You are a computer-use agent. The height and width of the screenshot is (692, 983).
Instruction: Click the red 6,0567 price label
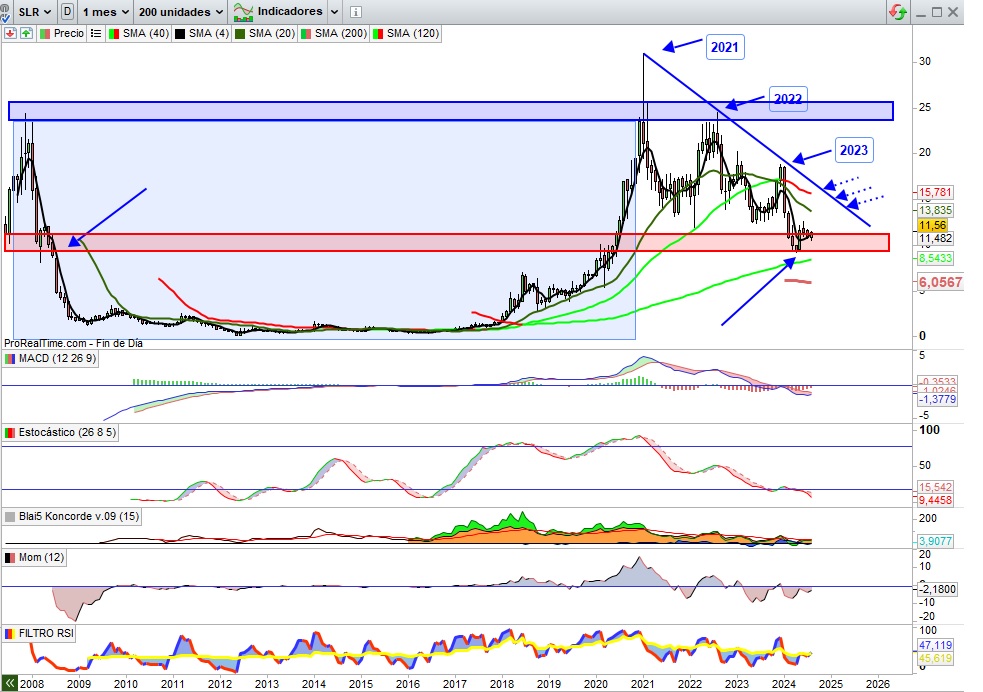tap(940, 282)
